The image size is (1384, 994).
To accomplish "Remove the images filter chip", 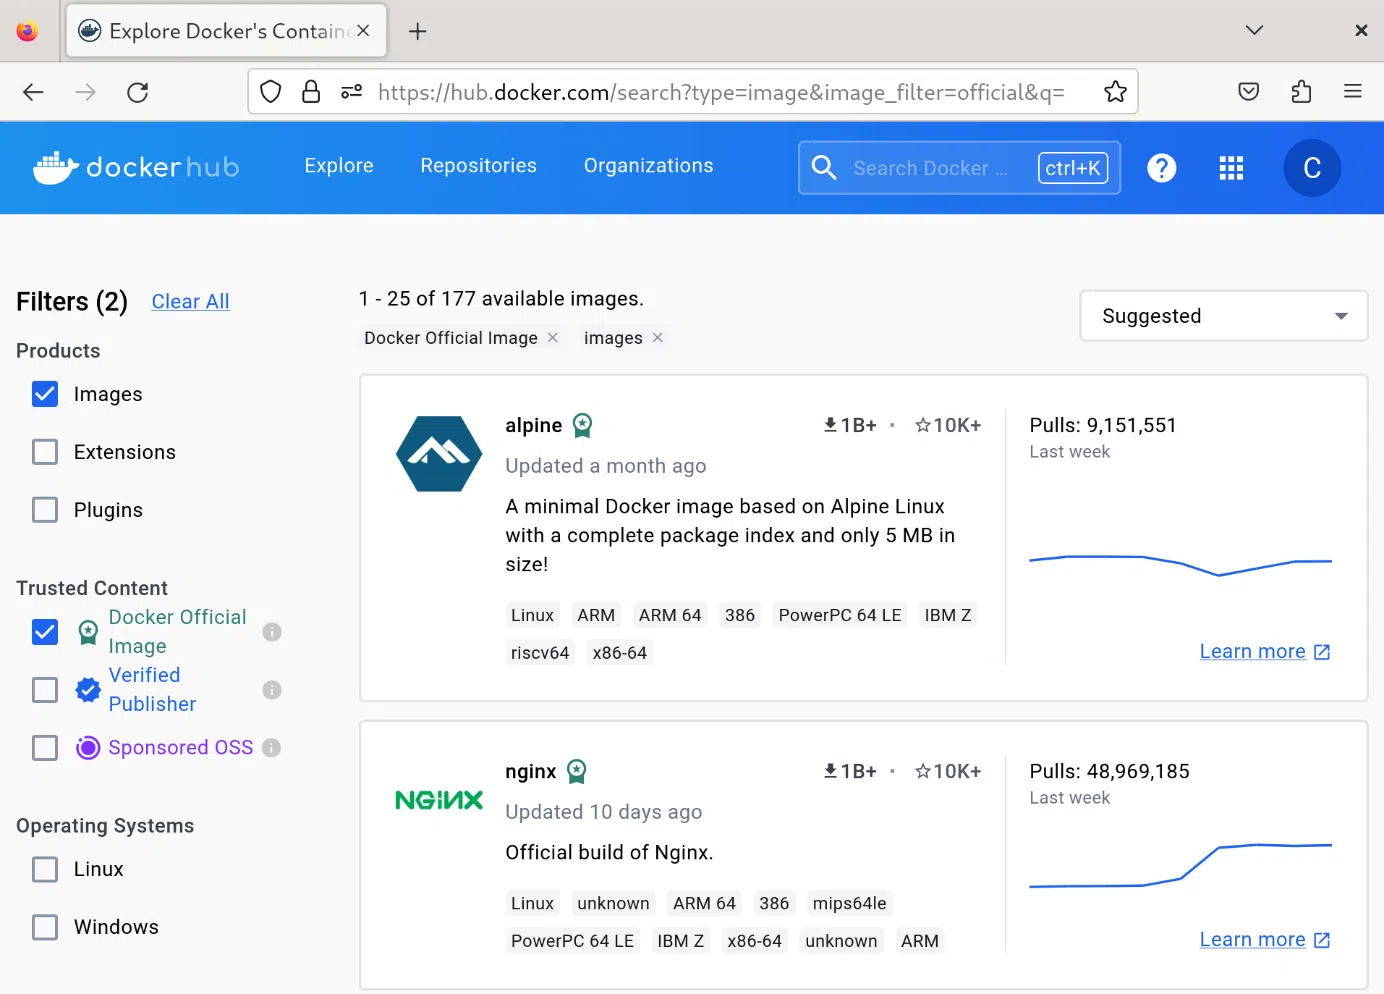I will pos(658,338).
